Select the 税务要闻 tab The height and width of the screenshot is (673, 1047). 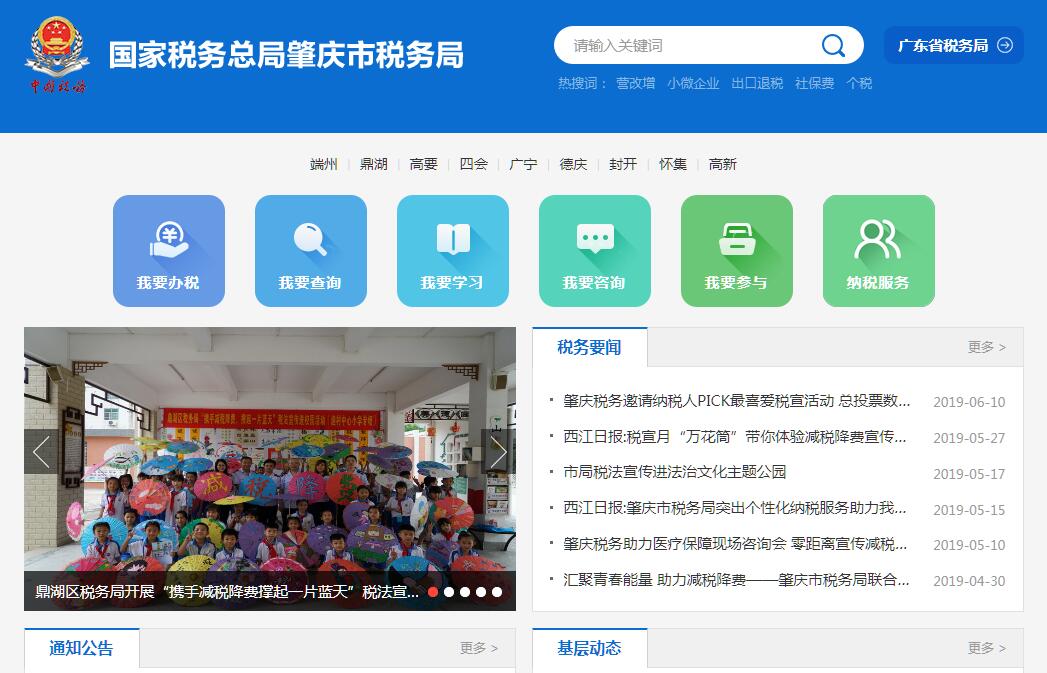click(590, 347)
